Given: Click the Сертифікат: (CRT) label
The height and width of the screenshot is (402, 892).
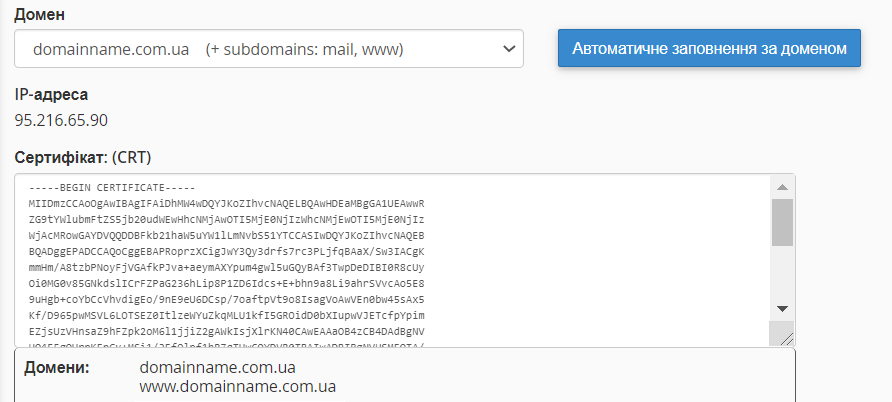Looking at the screenshot, I should point(82,158).
